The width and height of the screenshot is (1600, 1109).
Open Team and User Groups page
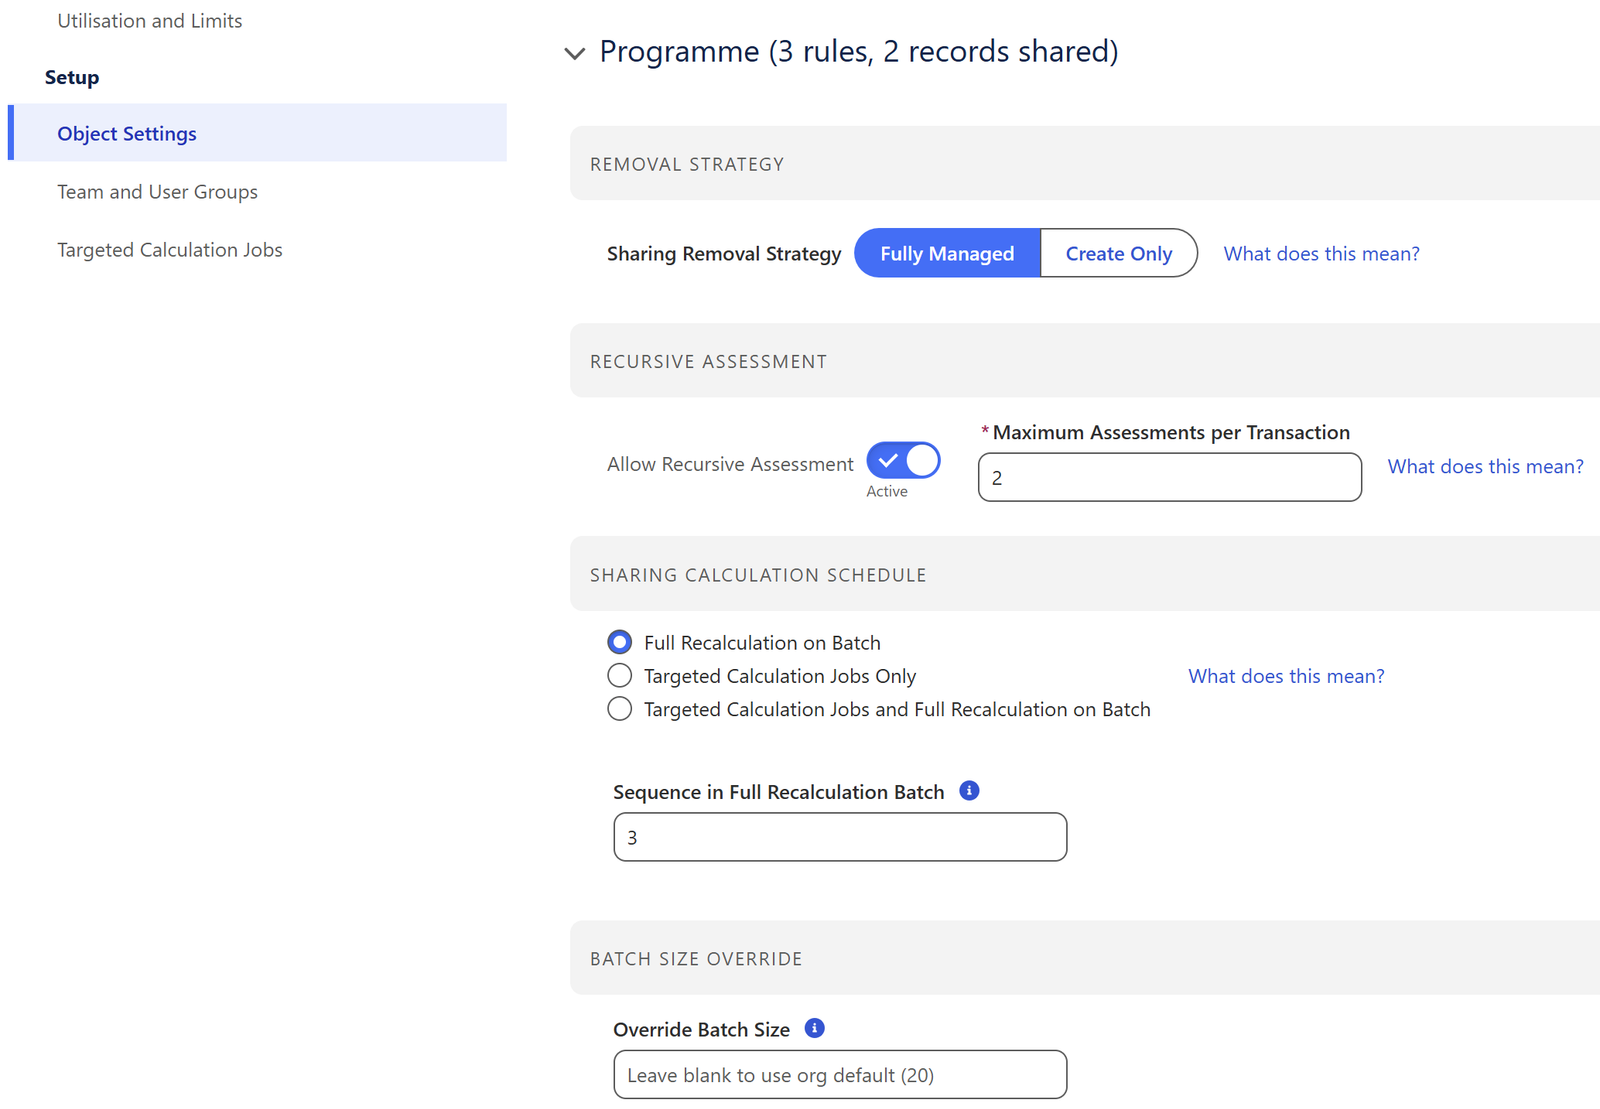point(157,192)
